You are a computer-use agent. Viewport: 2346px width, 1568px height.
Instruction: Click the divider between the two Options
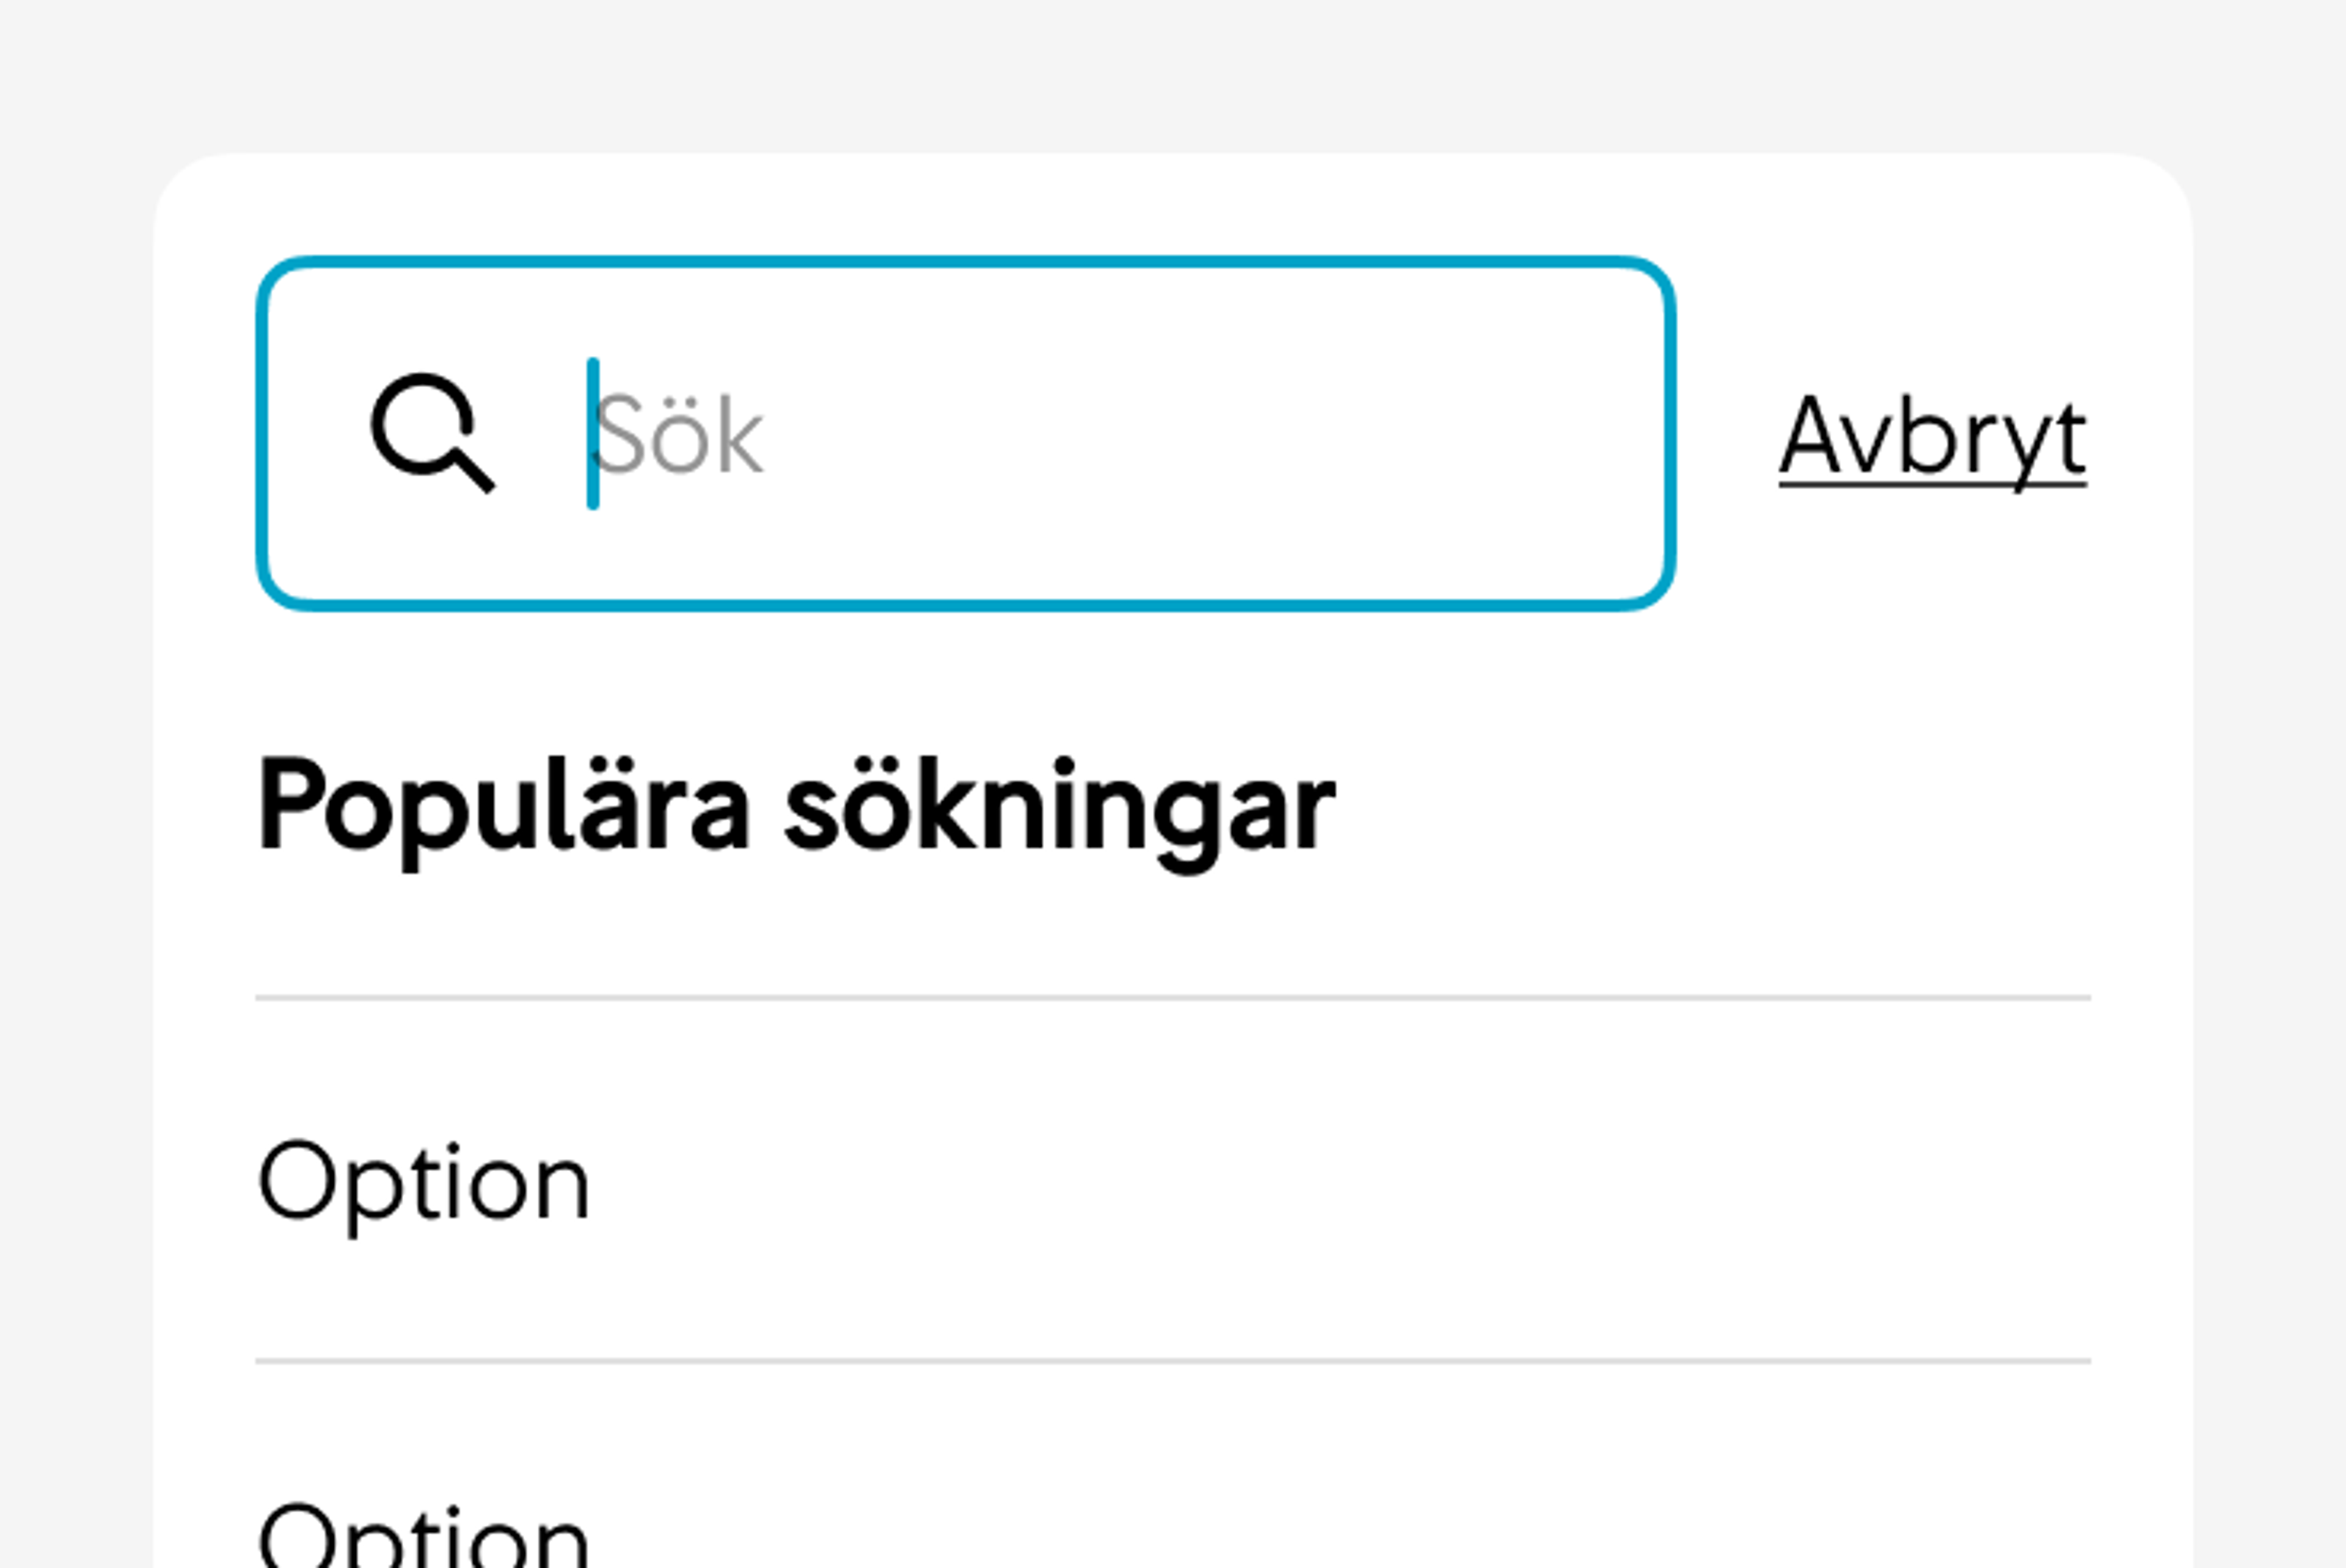click(x=1173, y=1361)
